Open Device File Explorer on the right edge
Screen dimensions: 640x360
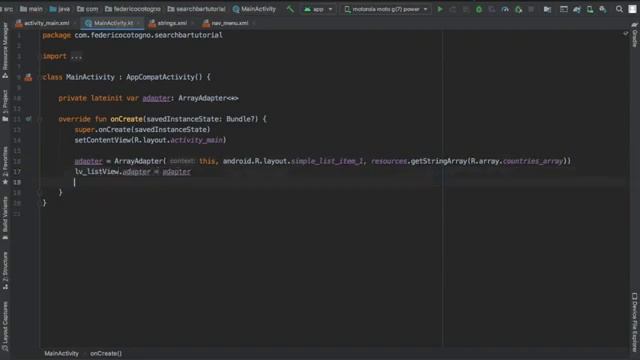click(635, 322)
